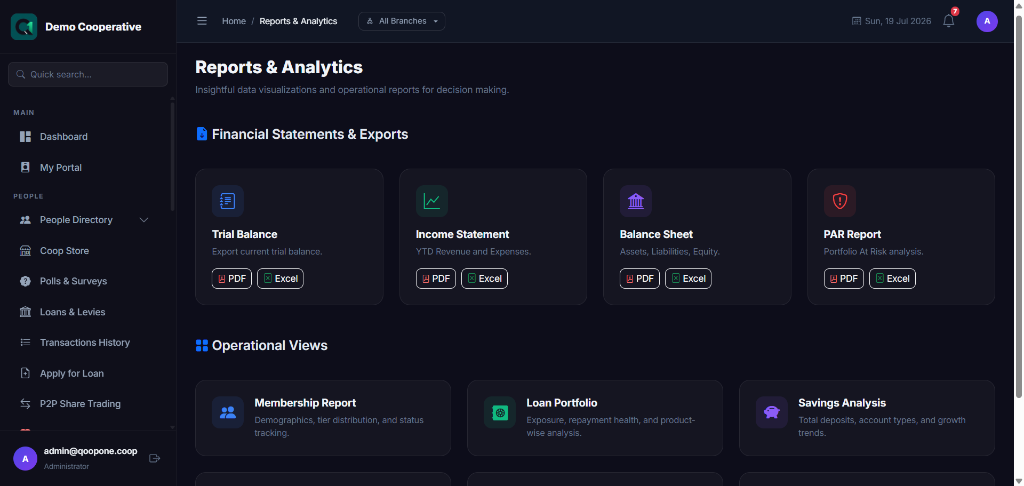The height and width of the screenshot is (486, 1024).
Task: Click the logout icon beside admin email
Action: tap(155, 458)
